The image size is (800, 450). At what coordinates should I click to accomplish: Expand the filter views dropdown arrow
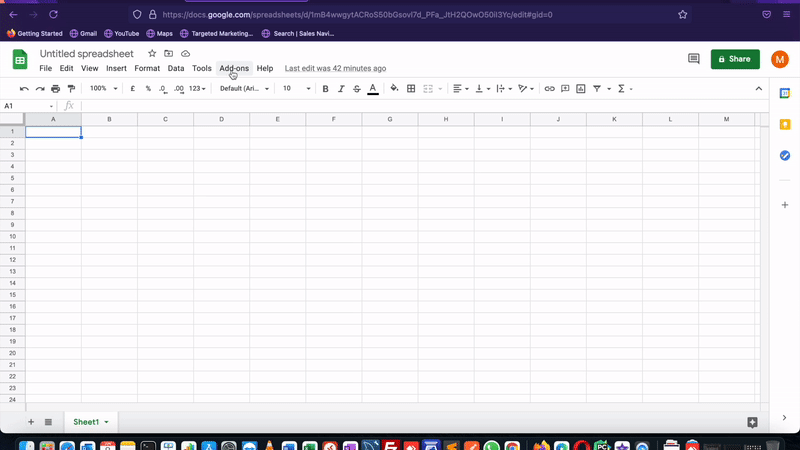pyautogui.click(x=609, y=89)
